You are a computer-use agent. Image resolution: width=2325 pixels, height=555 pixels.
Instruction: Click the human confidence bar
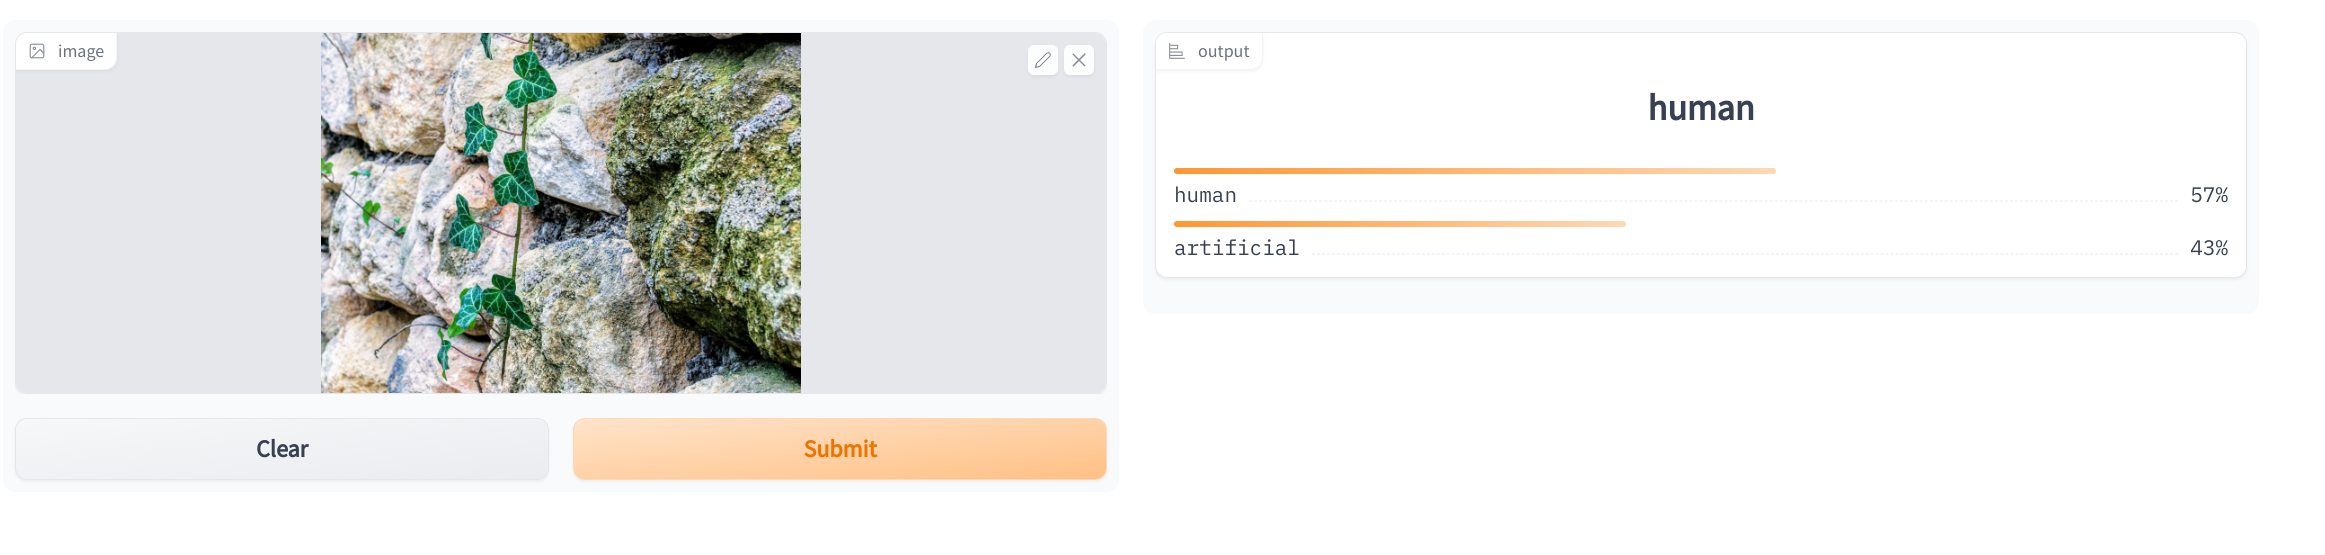[x=1475, y=171]
